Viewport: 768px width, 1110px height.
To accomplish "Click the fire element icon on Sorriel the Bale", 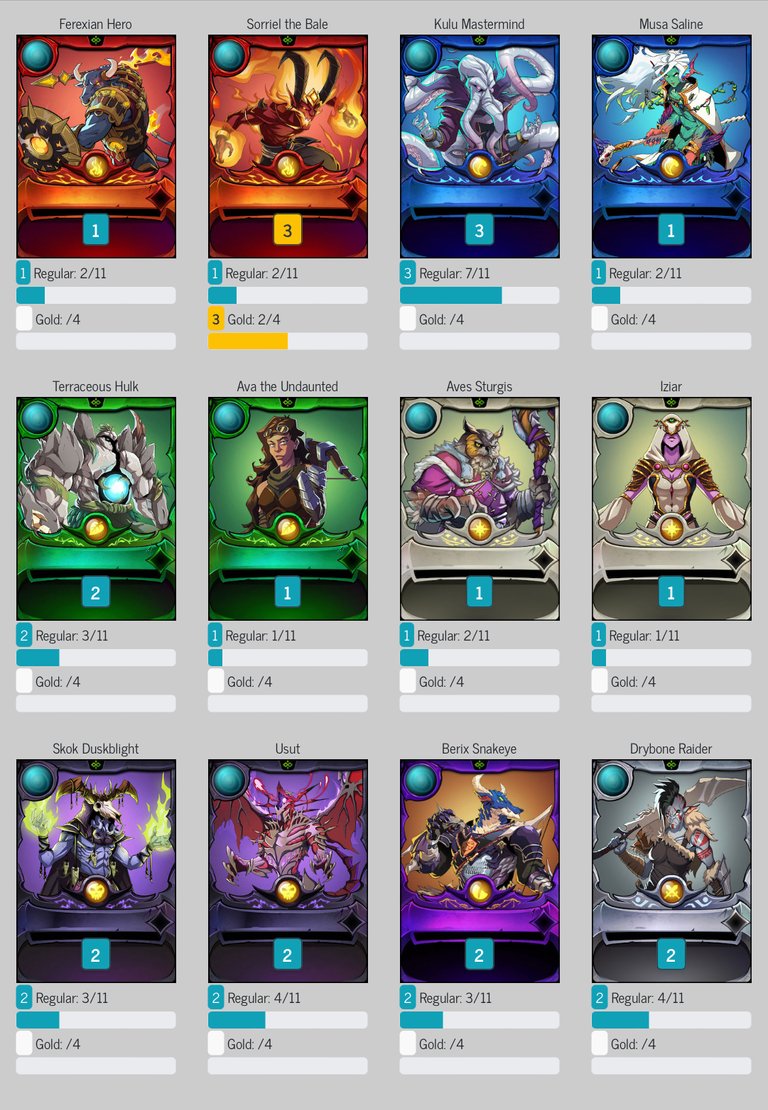I will point(287,166).
